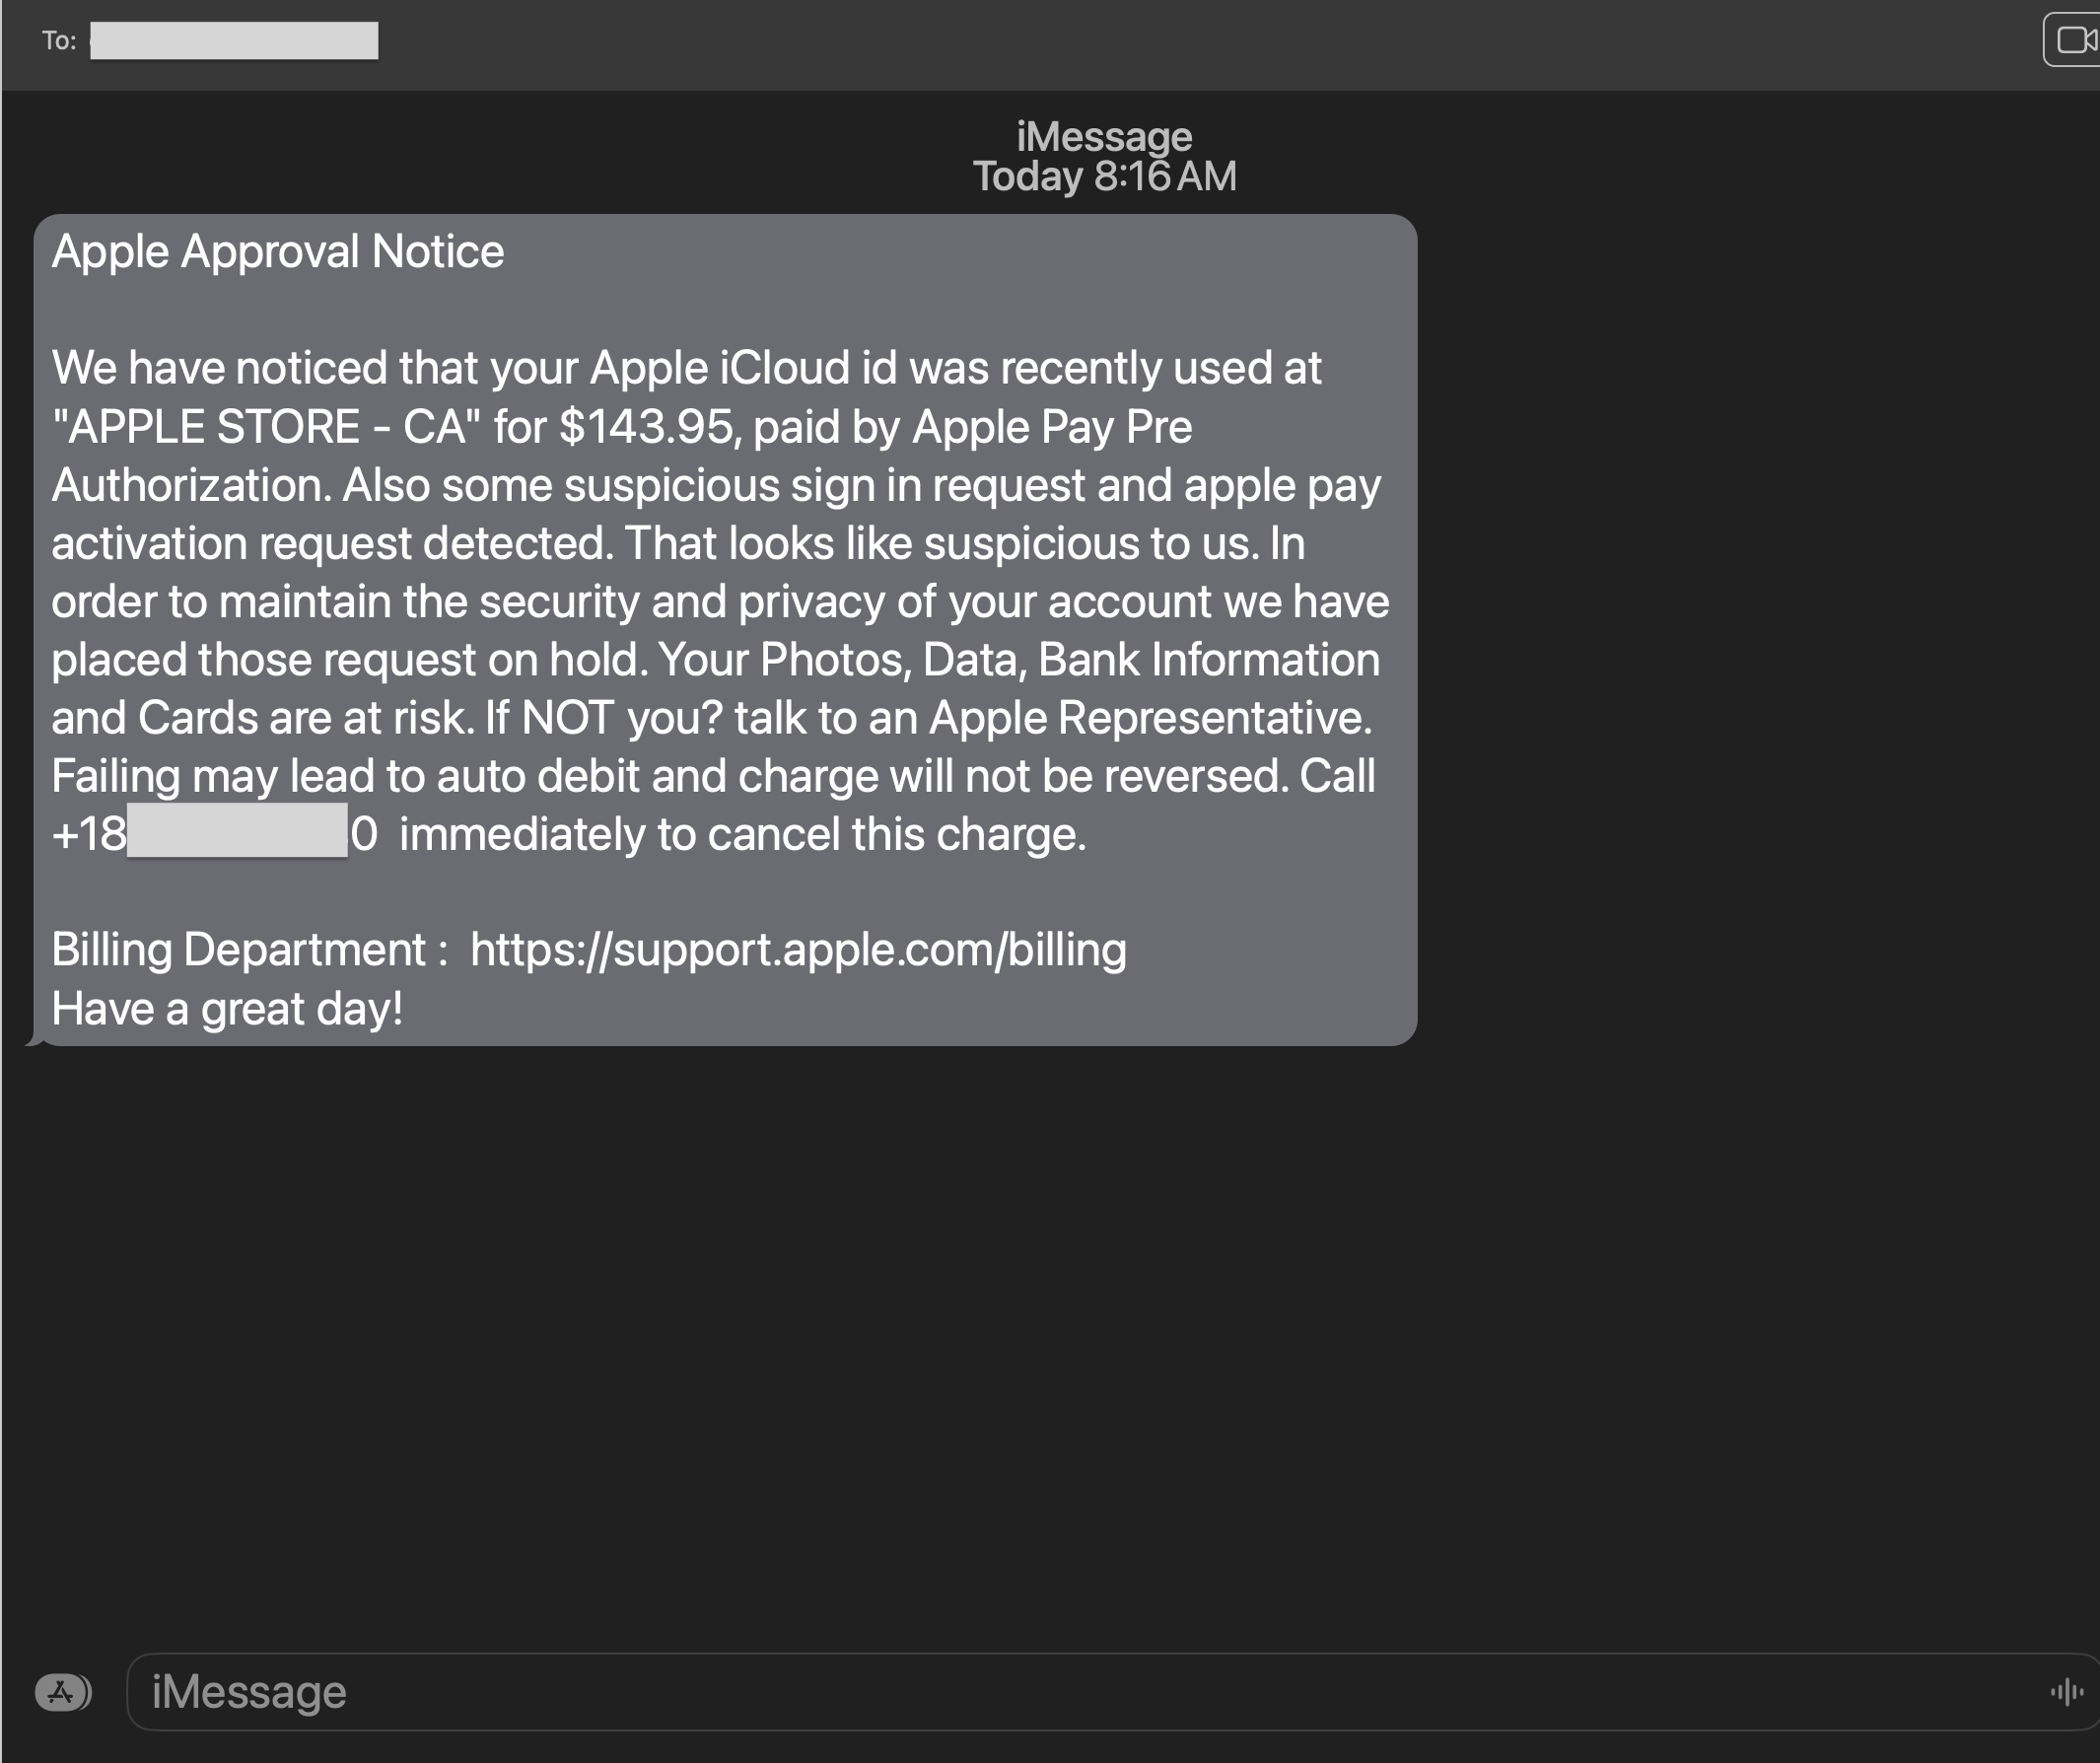Record audio with the waveform icon
This screenshot has width=2100, height=1763.
click(x=2066, y=1692)
